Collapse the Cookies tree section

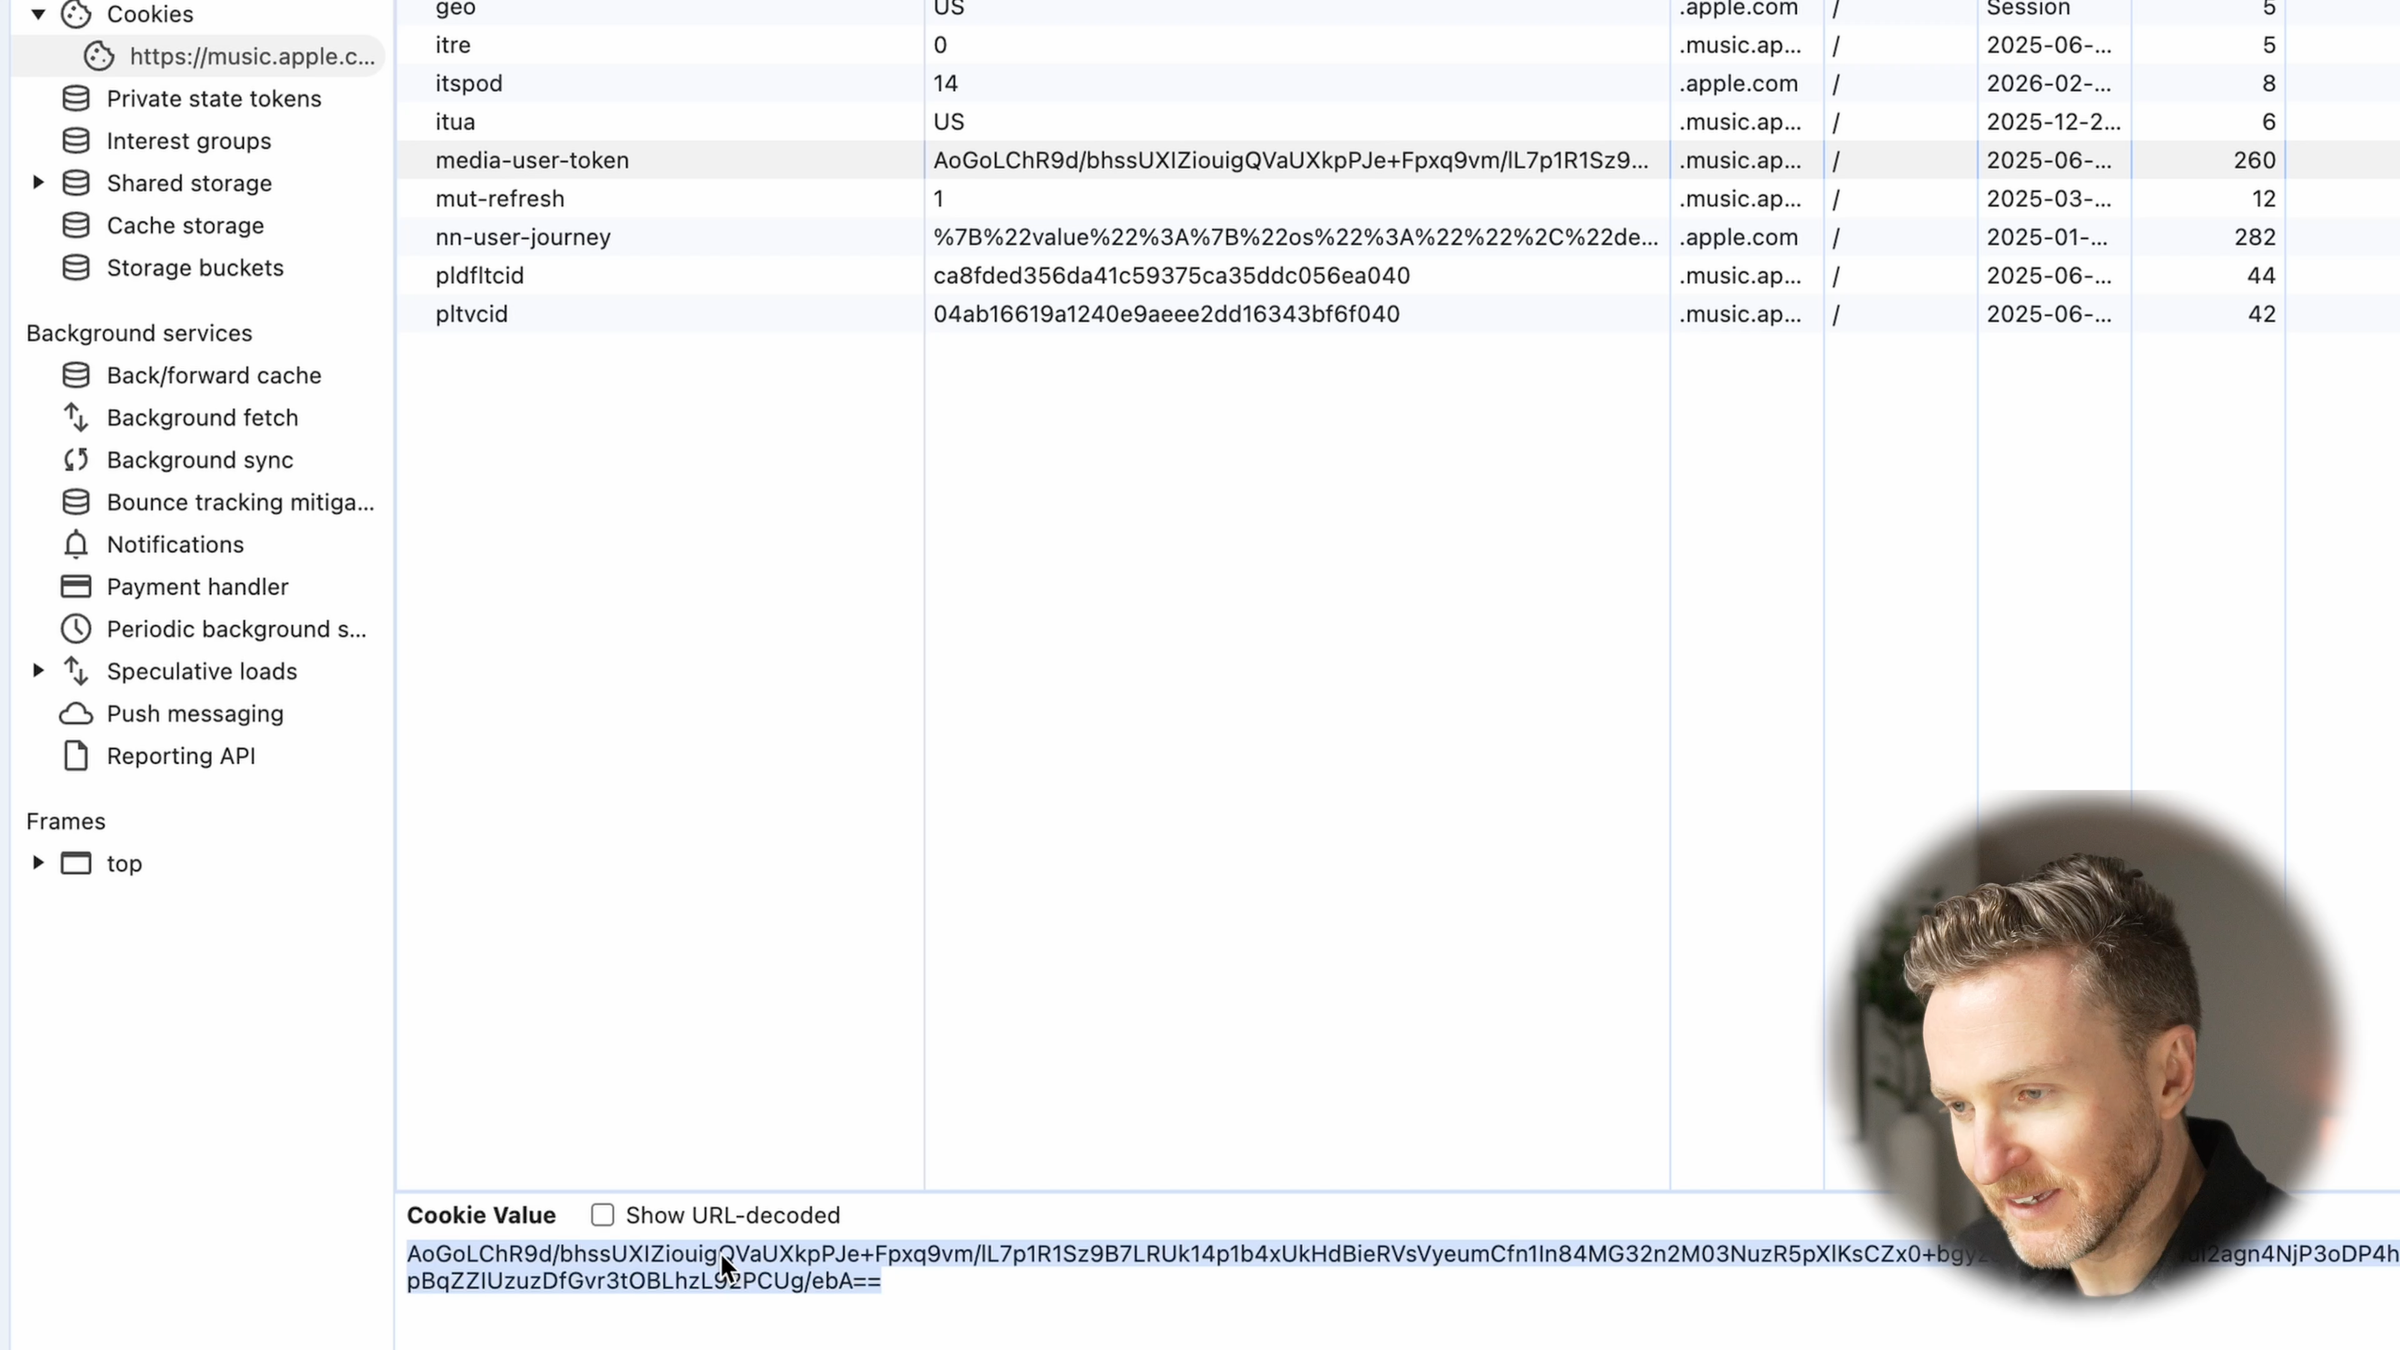click(38, 14)
